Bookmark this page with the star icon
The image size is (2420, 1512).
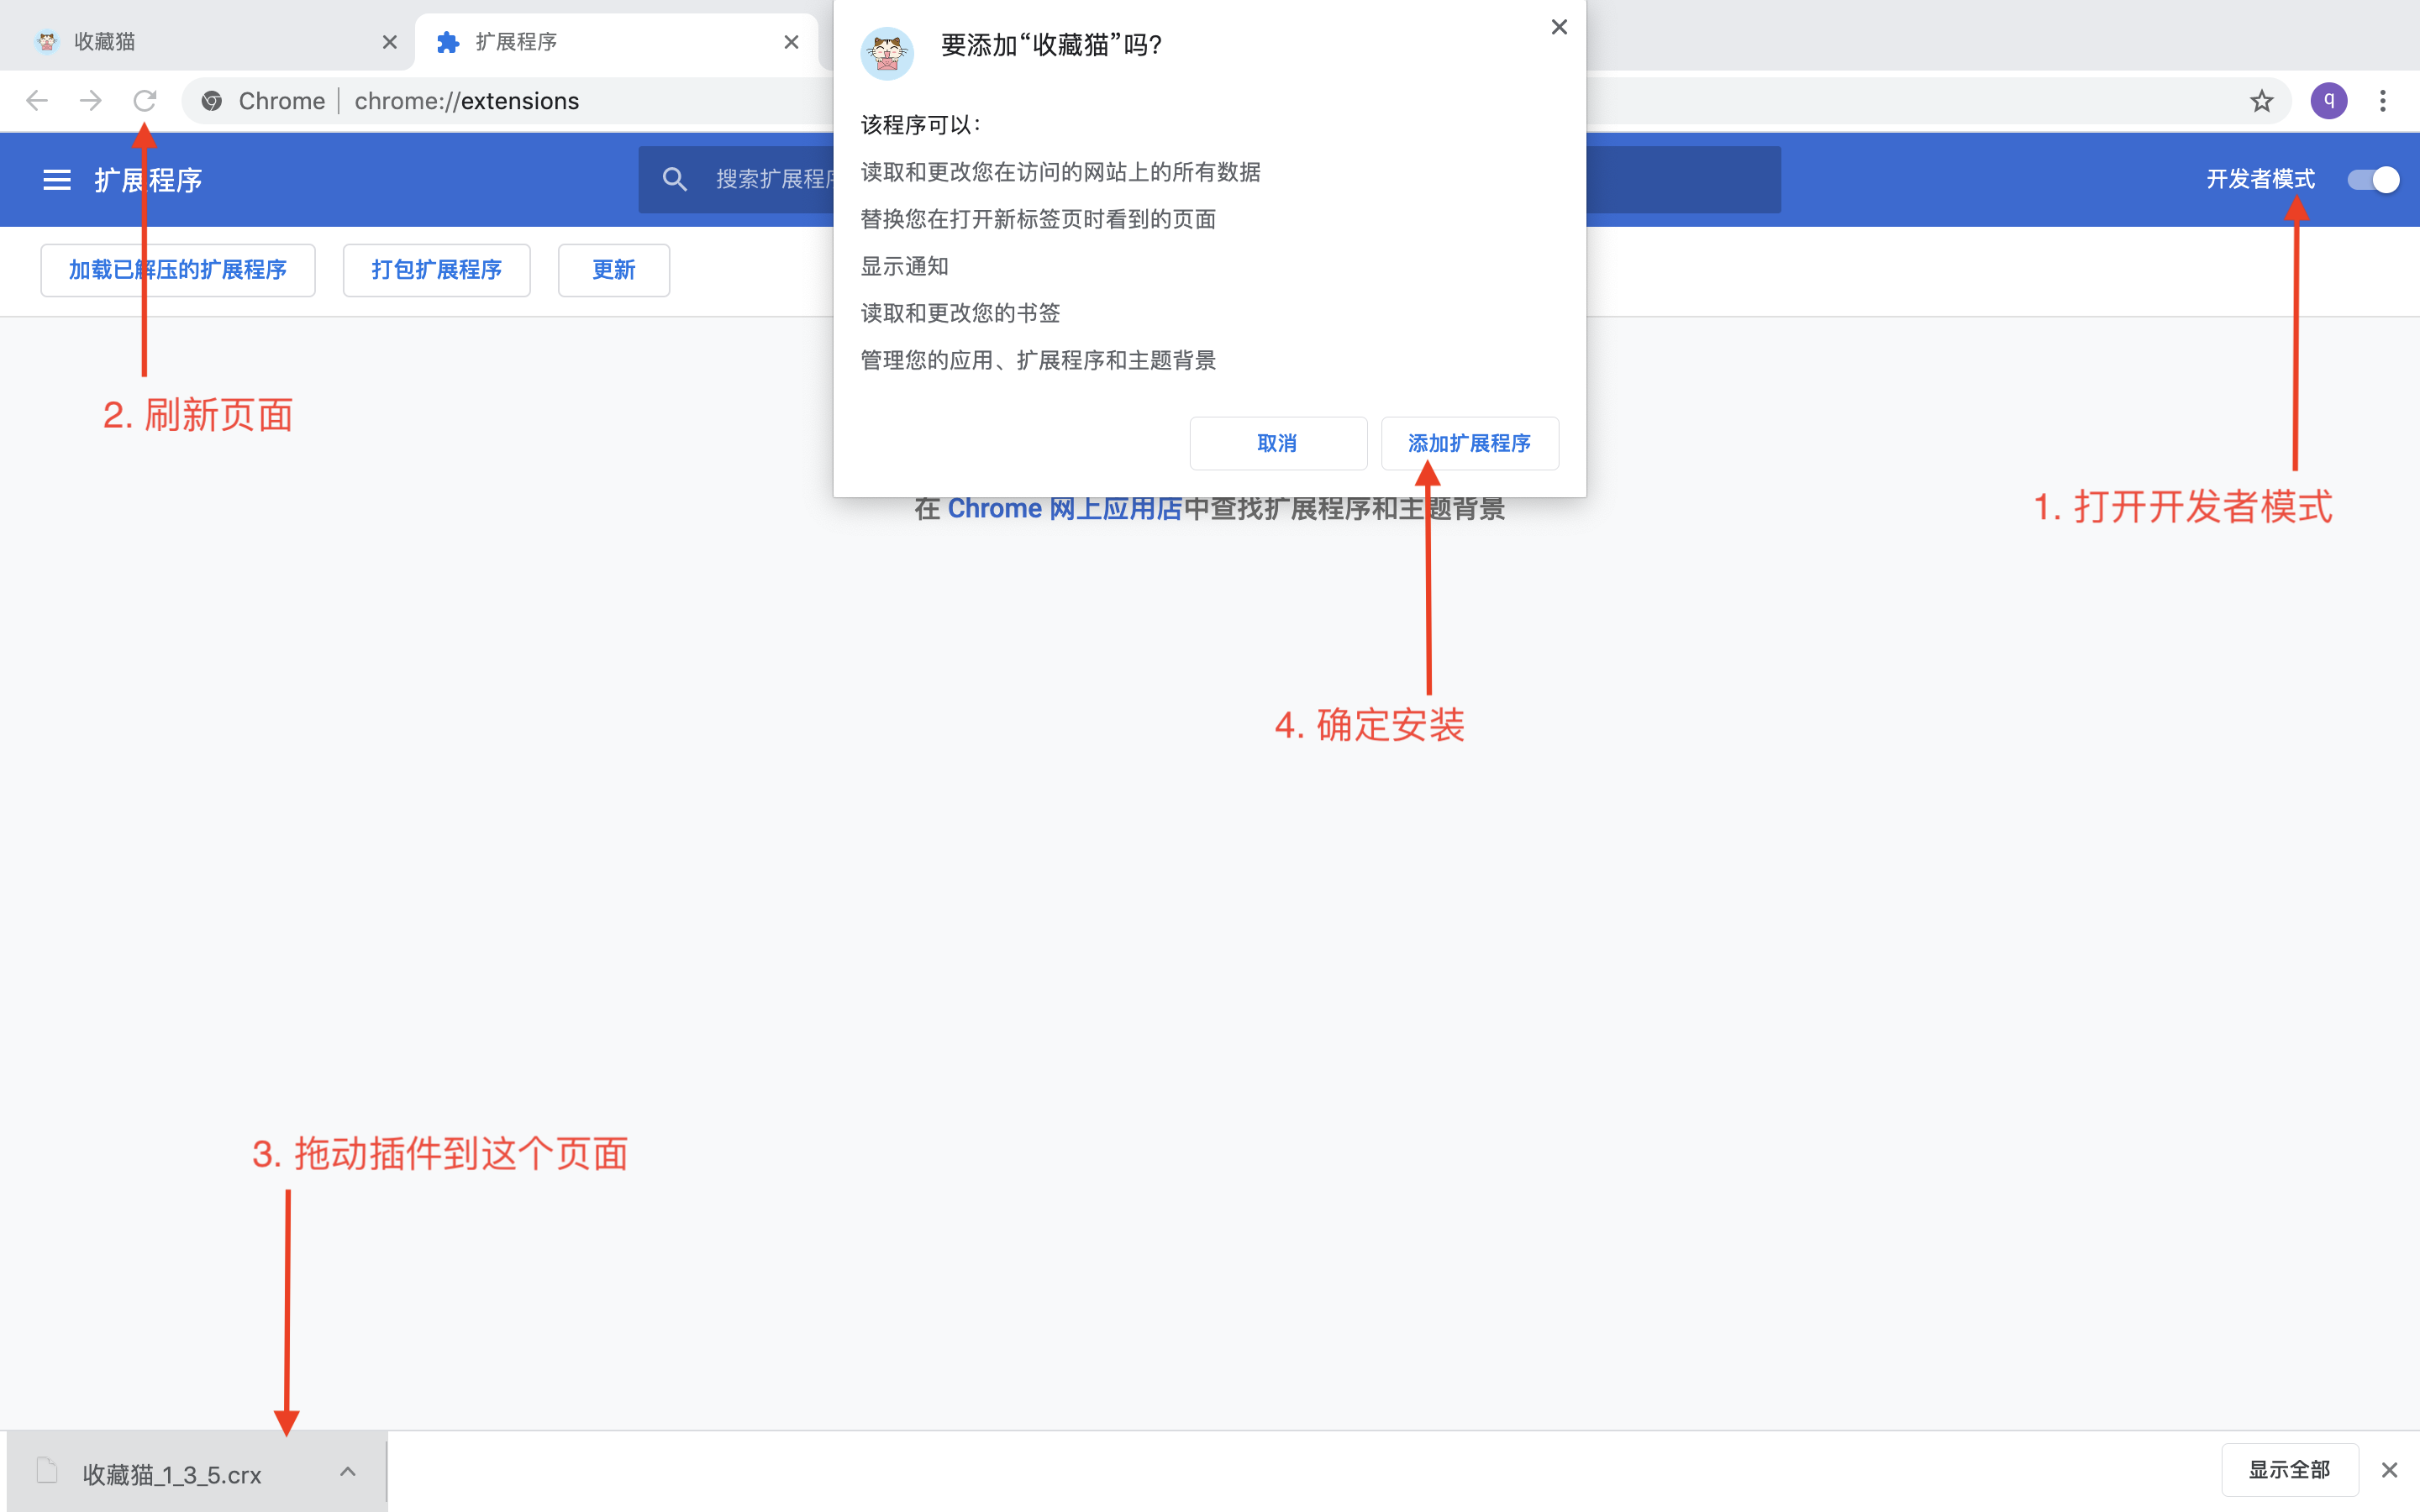click(x=2262, y=101)
